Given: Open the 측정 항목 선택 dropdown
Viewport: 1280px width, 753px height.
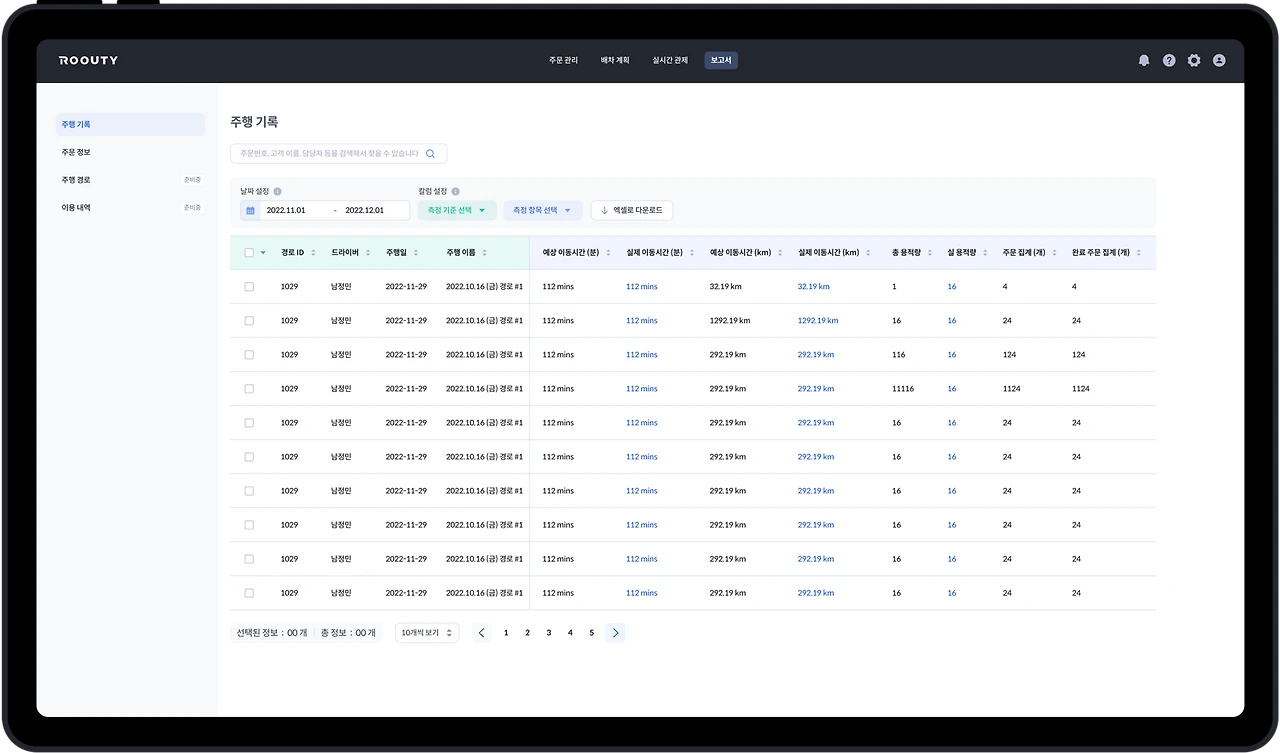Looking at the screenshot, I should pos(542,211).
